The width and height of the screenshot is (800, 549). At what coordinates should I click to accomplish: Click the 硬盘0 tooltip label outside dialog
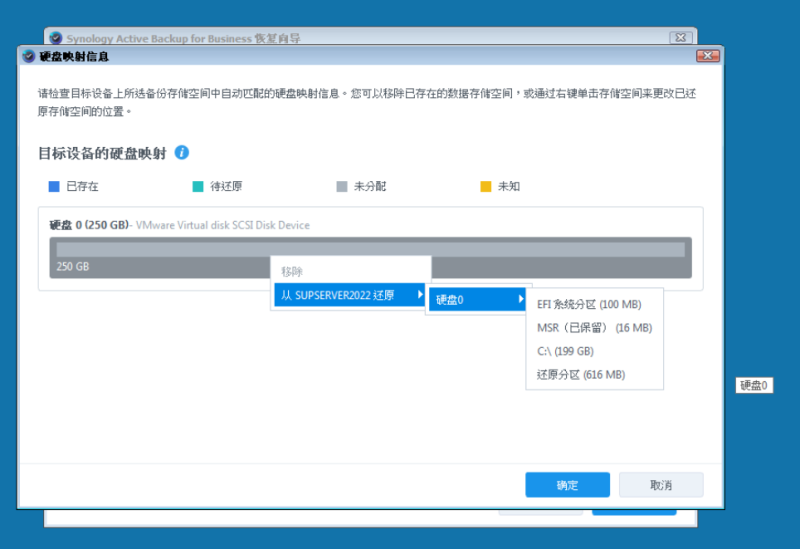[x=754, y=385]
